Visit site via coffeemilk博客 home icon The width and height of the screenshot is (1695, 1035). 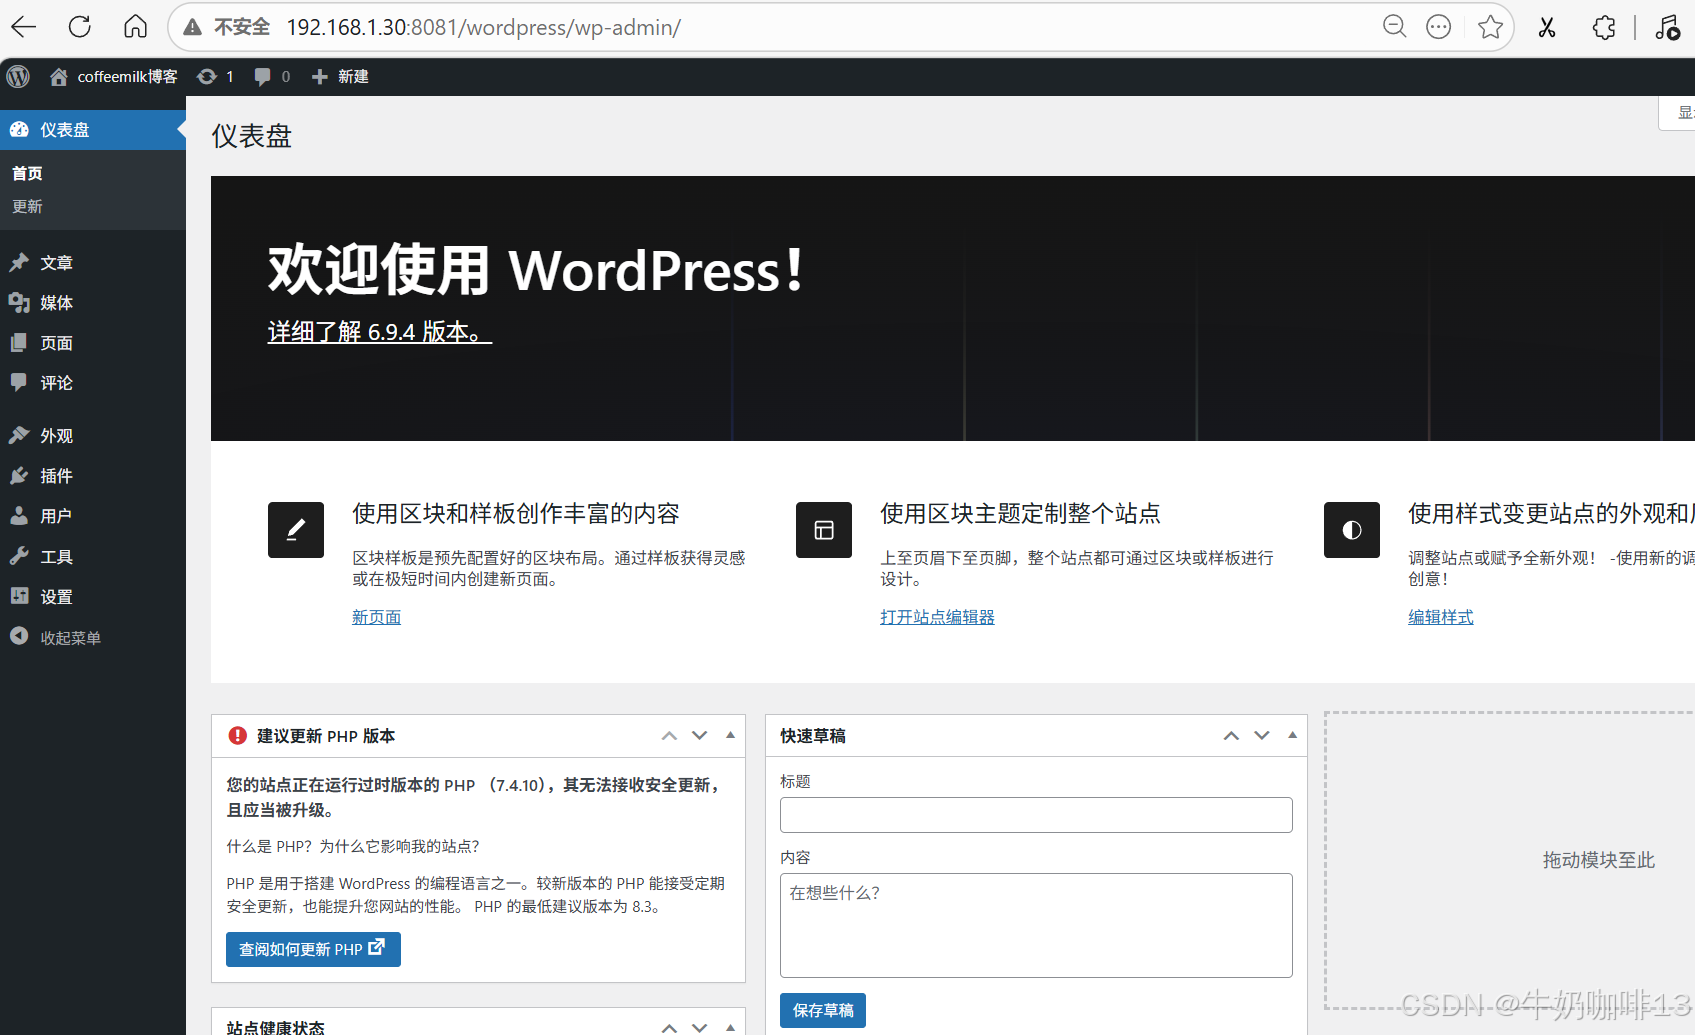(x=59, y=77)
